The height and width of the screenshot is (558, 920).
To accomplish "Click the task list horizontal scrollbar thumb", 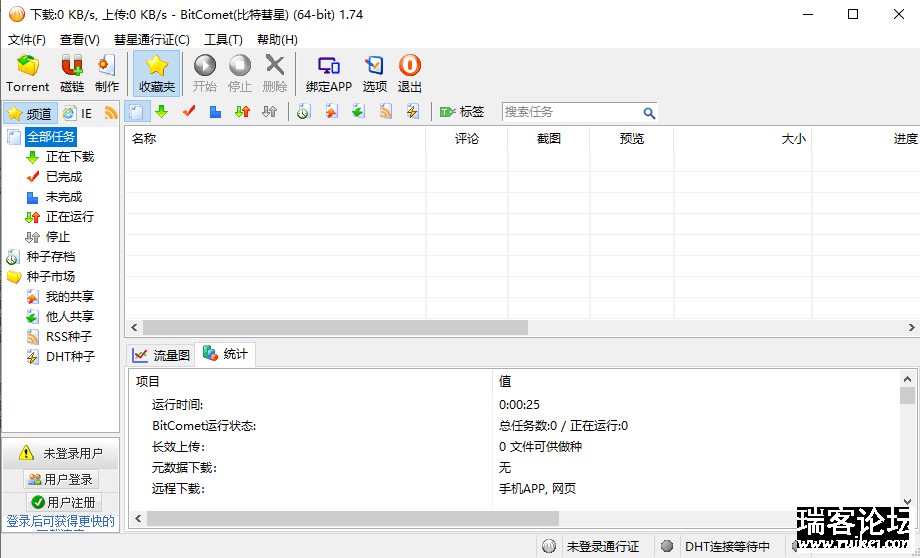I will 335,327.
